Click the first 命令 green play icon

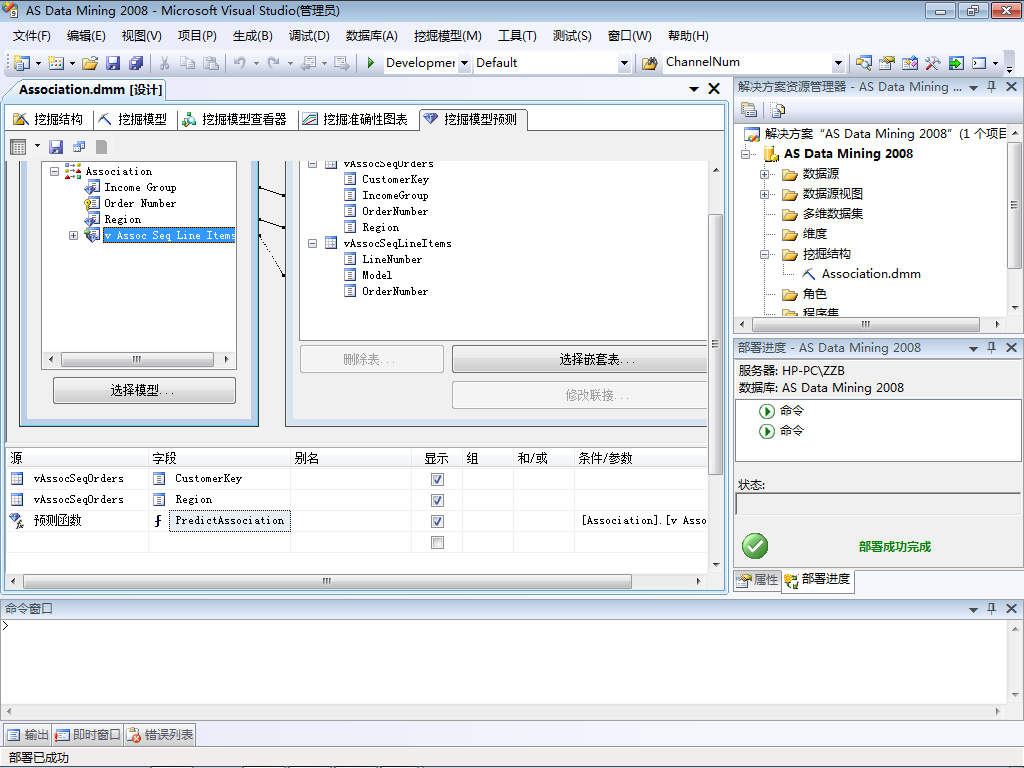tap(767, 411)
